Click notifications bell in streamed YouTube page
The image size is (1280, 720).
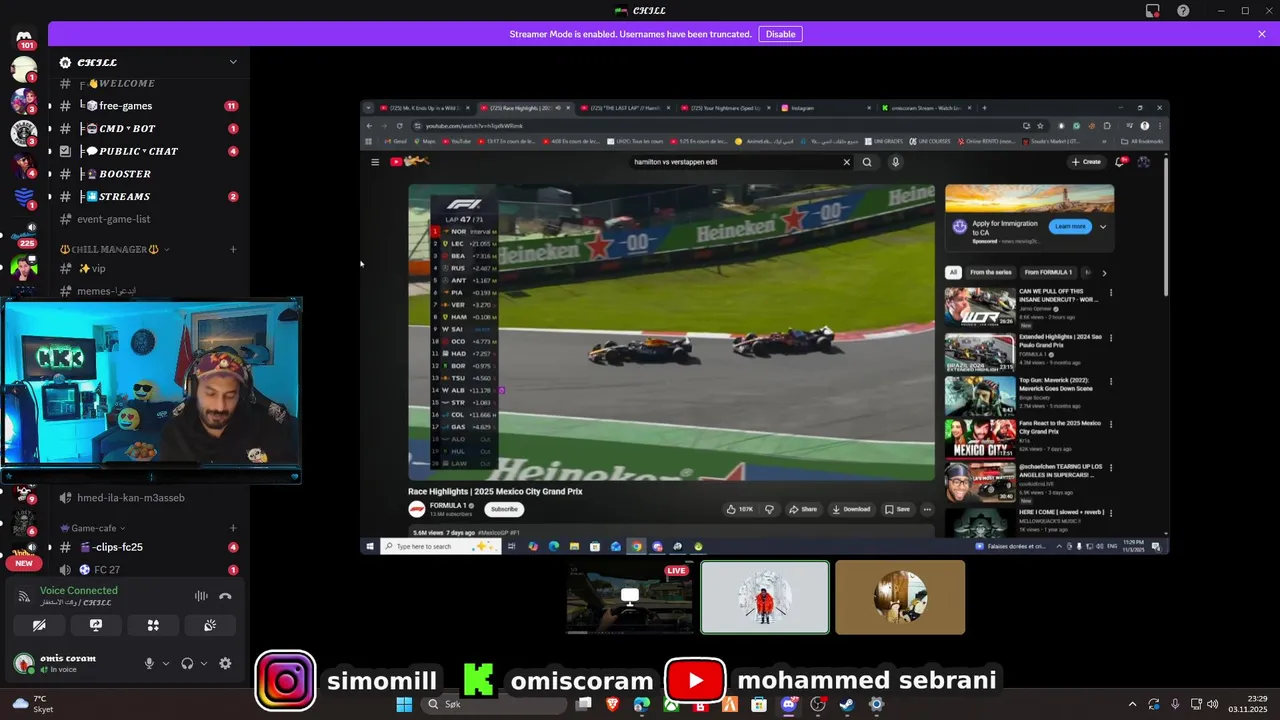point(1119,162)
